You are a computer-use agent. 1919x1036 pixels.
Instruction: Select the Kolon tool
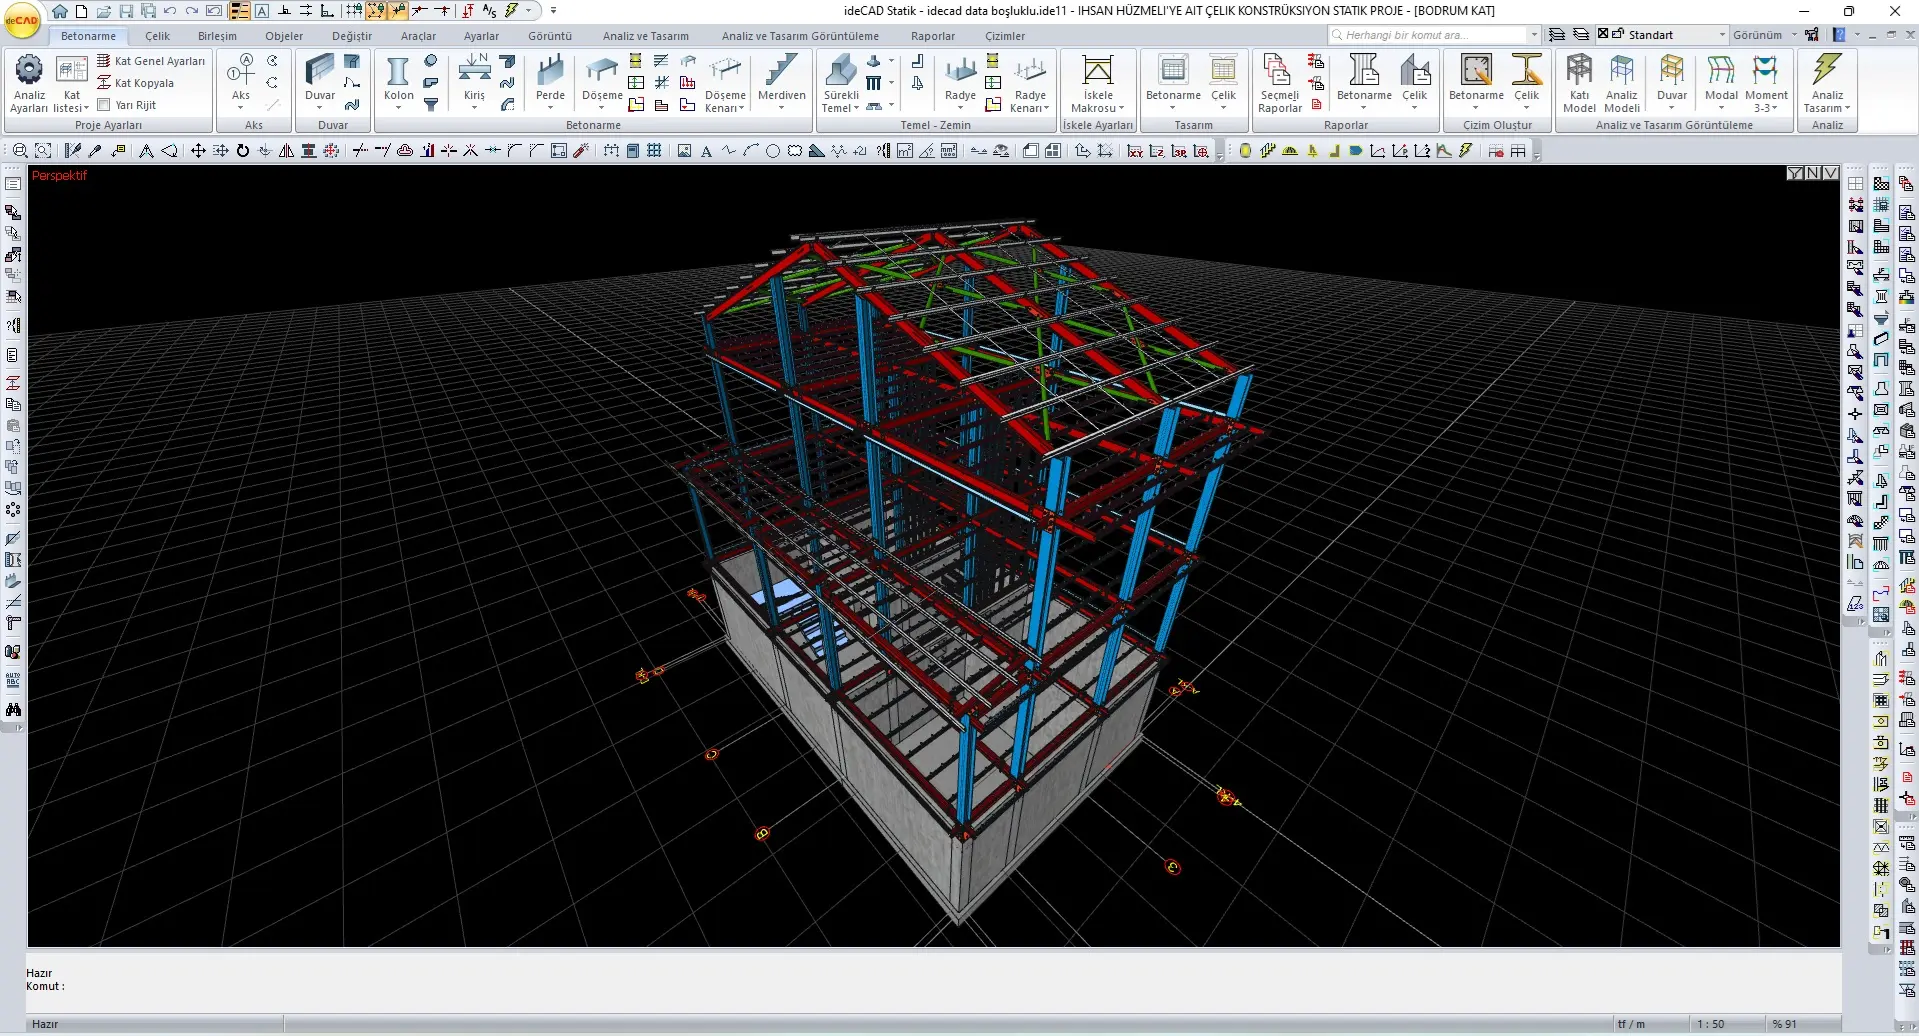click(398, 81)
